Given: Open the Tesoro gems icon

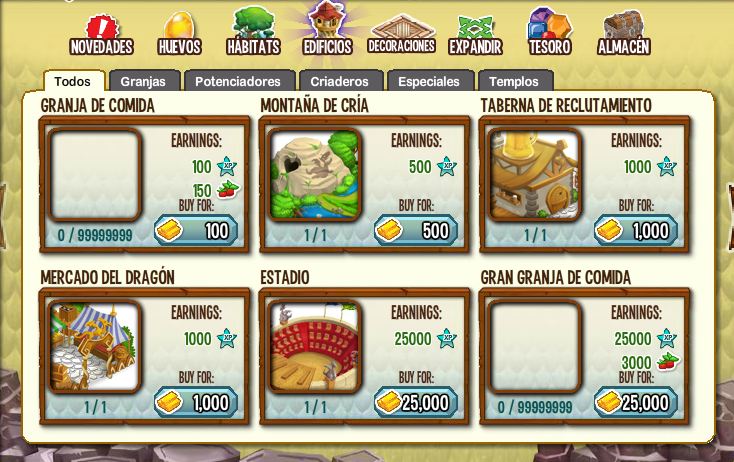Looking at the screenshot, I should pos(550,32).
